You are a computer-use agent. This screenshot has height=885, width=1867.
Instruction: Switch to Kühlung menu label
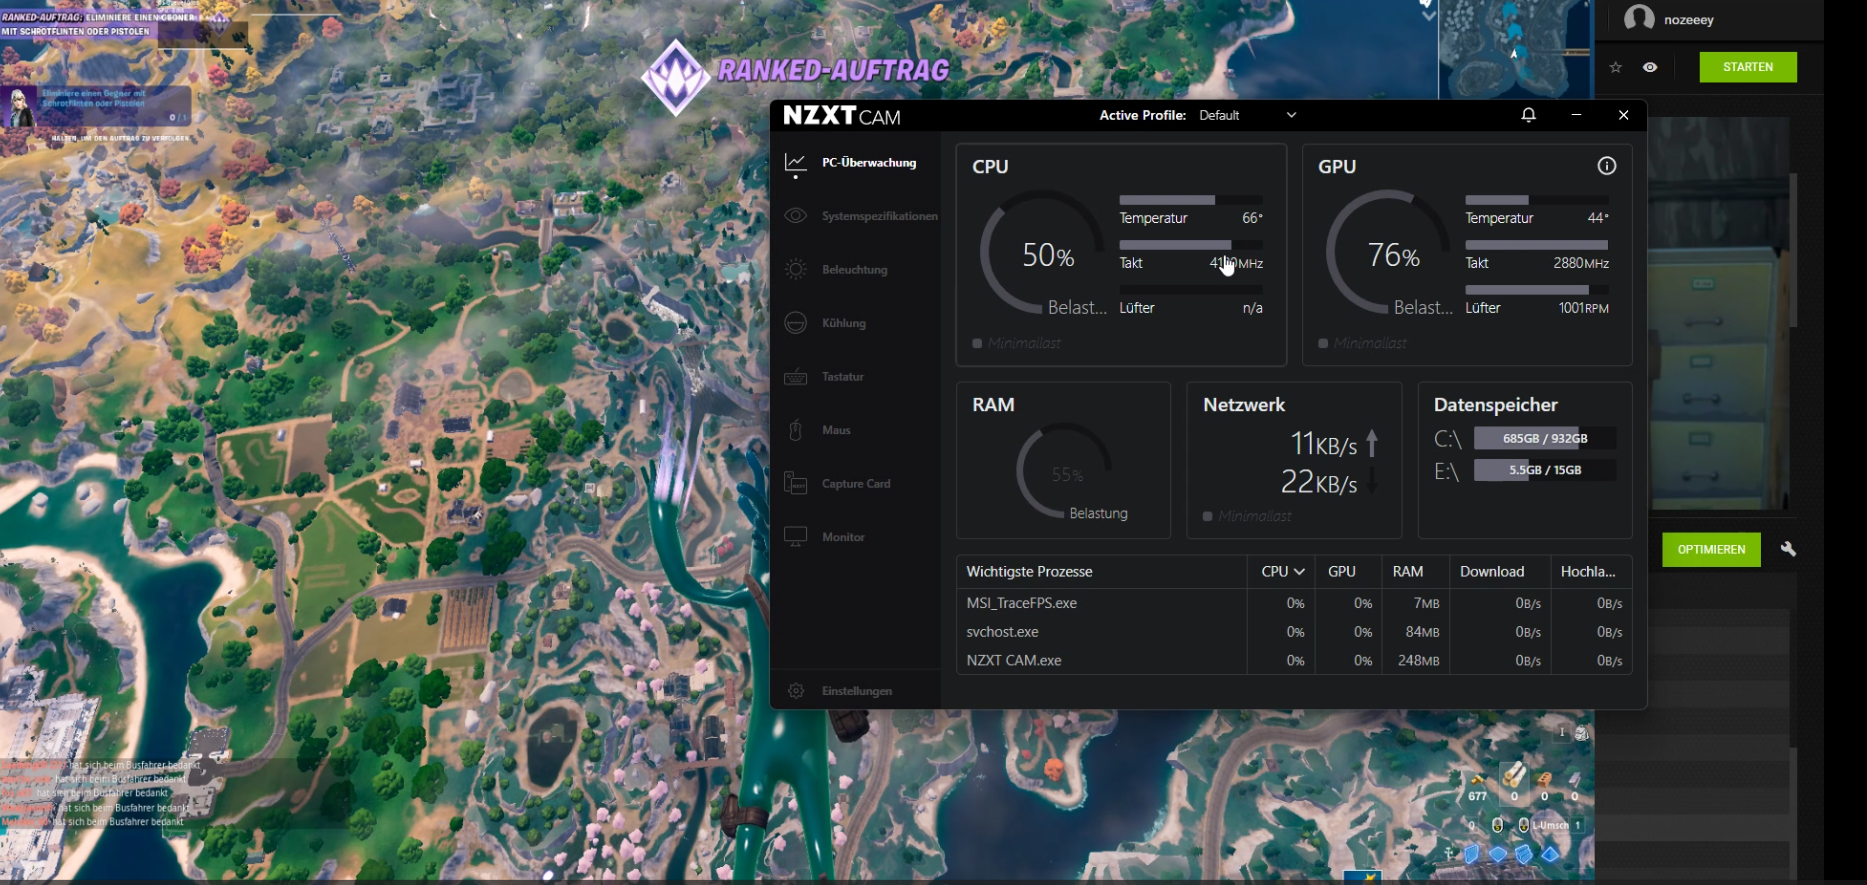coord(844,323)
